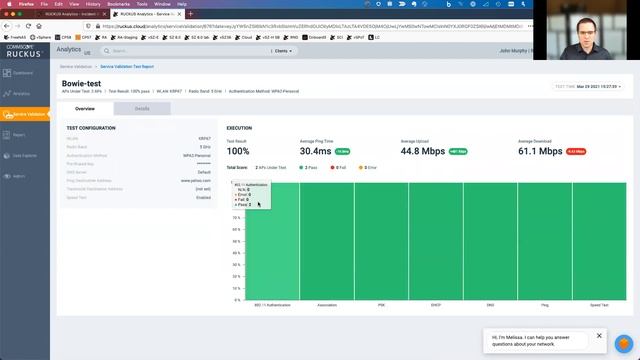Click the DNS chart bar
This screenshot has height=360, width=640.
click(x=490, y=241)
